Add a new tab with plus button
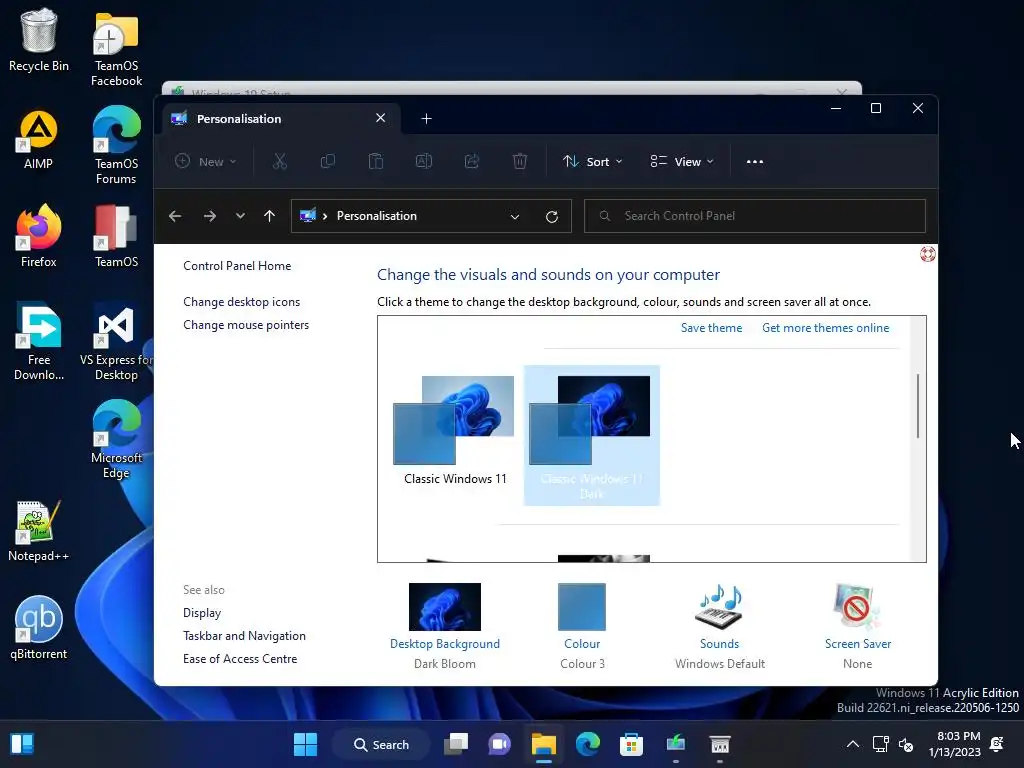Screen dimensions: 1024x768 point(426,118)
